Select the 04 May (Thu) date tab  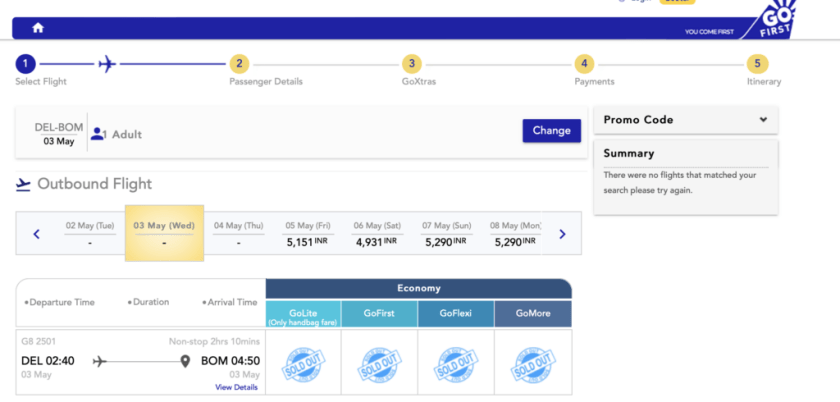(238, 234)
